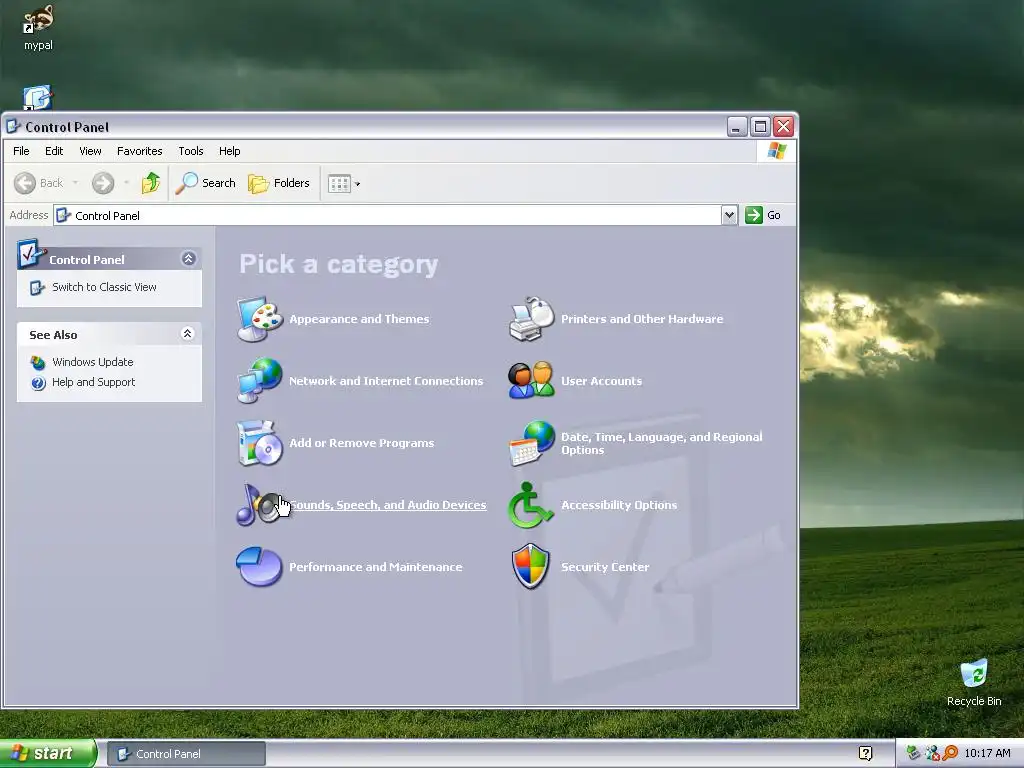Screen dimensions: 1024x768
Task: Click inside the Address field
Action: coord(388,216)
